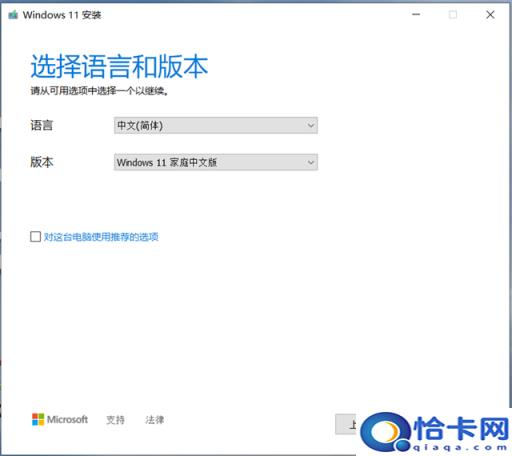Open the 支持 support link

point(115,420)
